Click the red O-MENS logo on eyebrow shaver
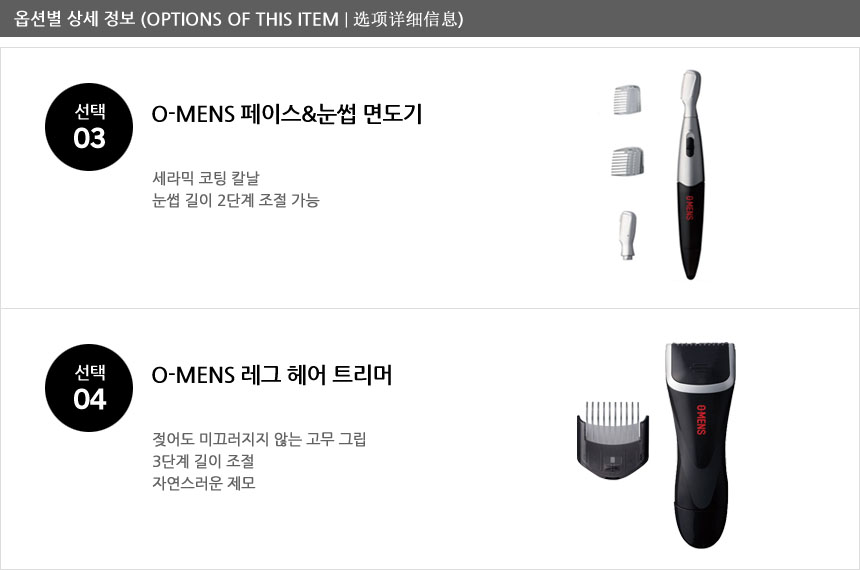 coord(689,208)
